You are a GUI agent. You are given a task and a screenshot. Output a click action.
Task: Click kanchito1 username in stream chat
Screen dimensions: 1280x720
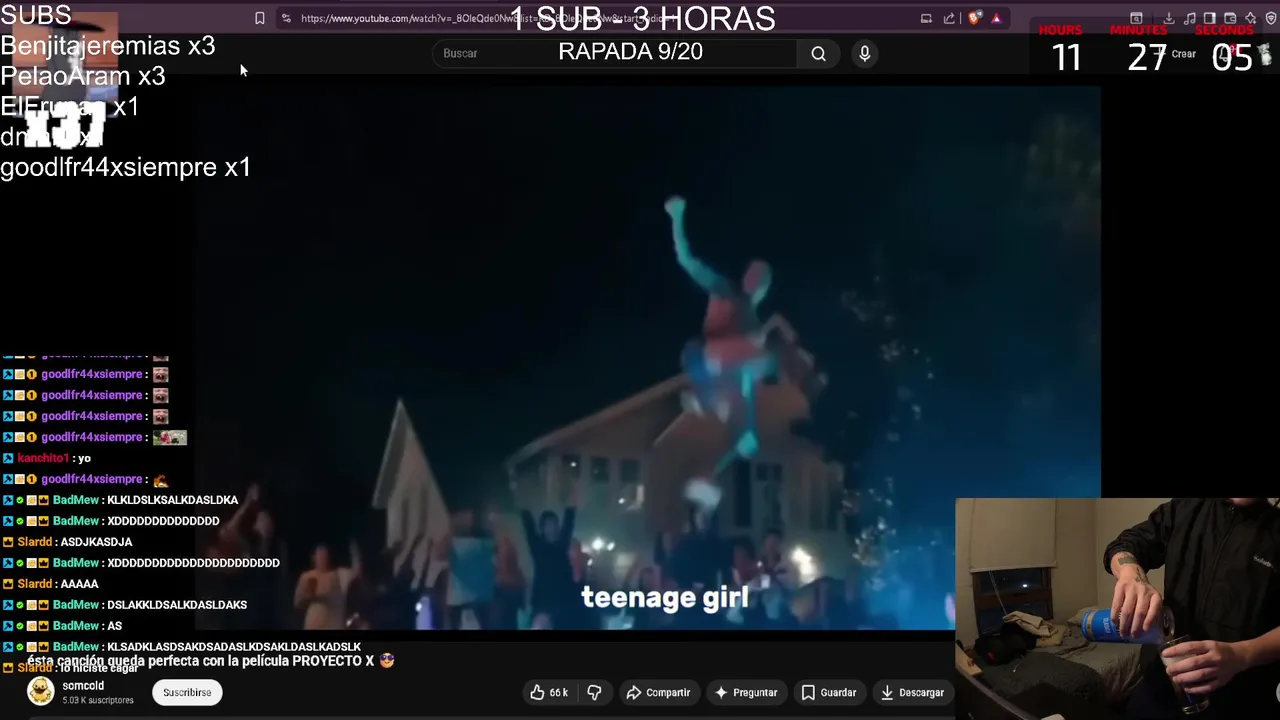click(x=43, y=458)
